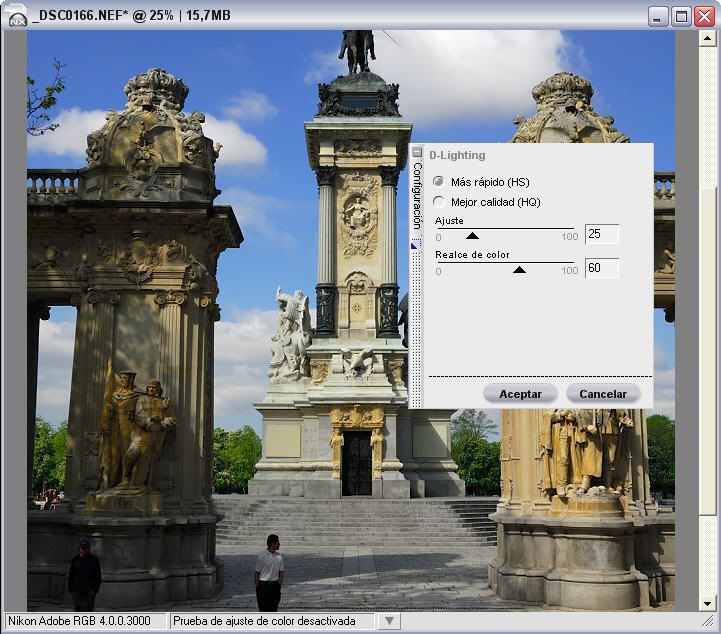Dismiss D-Lighting with the Cancelar button
The image size is (721, 634).
pyautogui.click(x=603, y=394)
